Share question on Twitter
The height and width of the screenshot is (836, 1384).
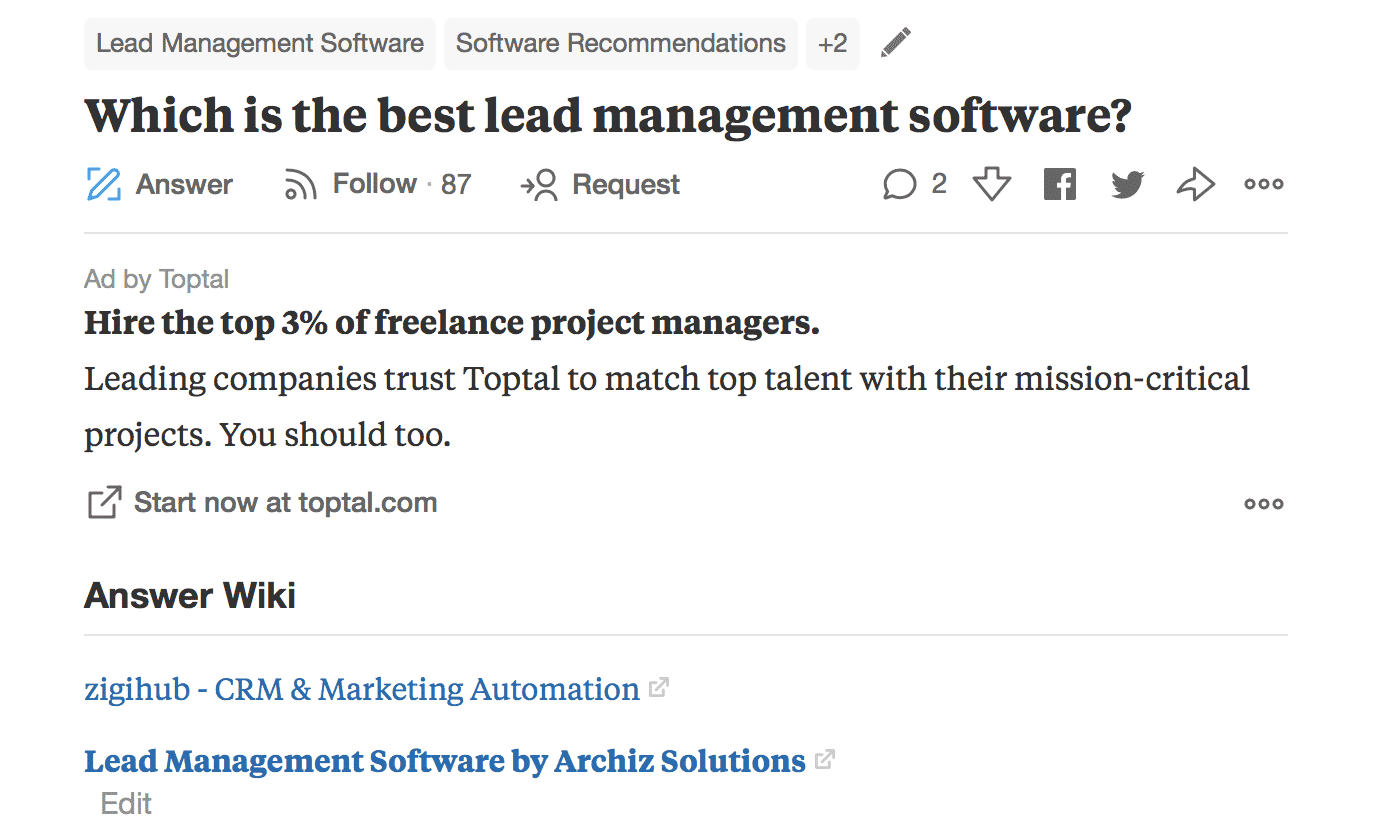(1128, 184)
